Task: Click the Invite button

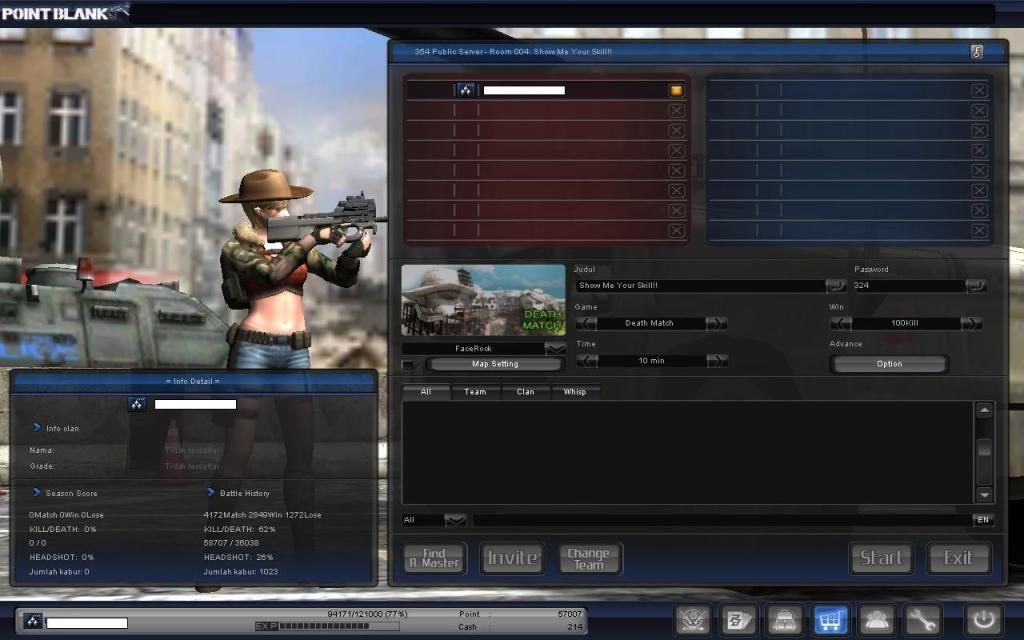Action: coord(512,558)
